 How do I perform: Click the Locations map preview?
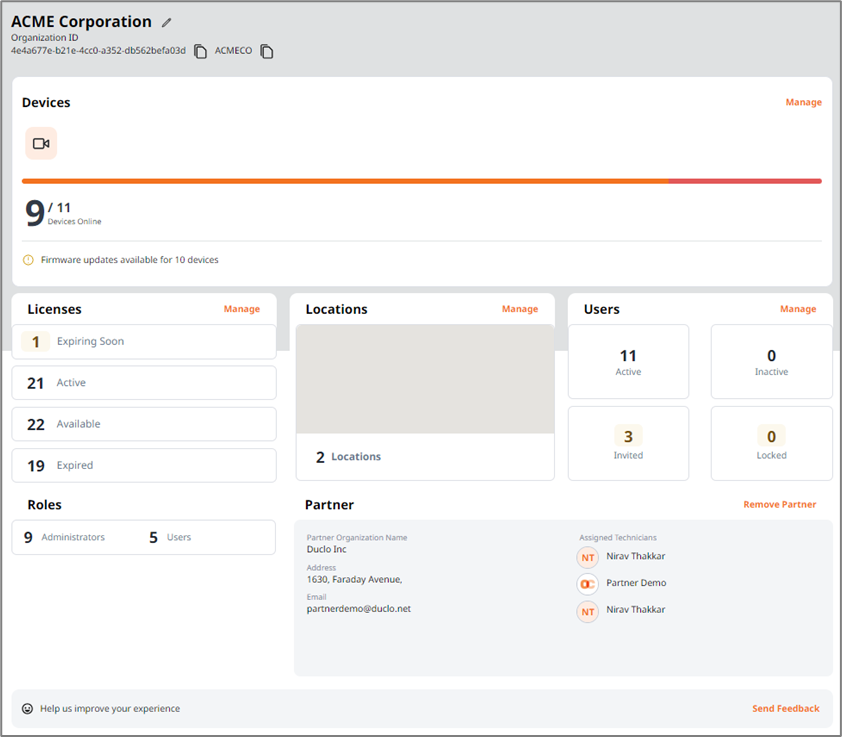coord(425,379)
